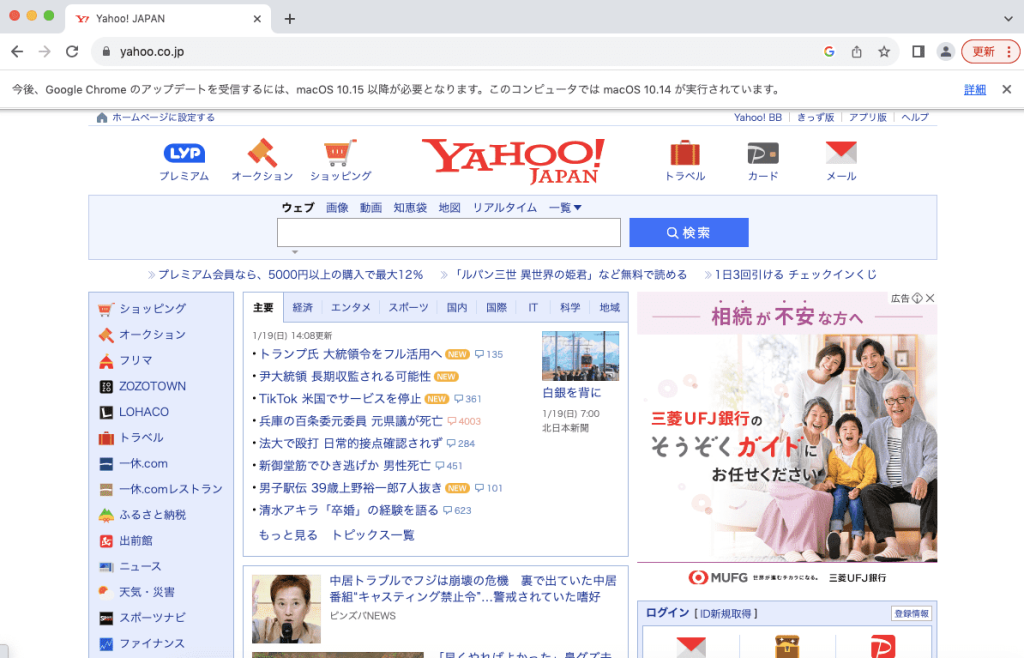Open the ad info icon next to 広告
The image size is (1024, 658).
(x=917, y=298)
